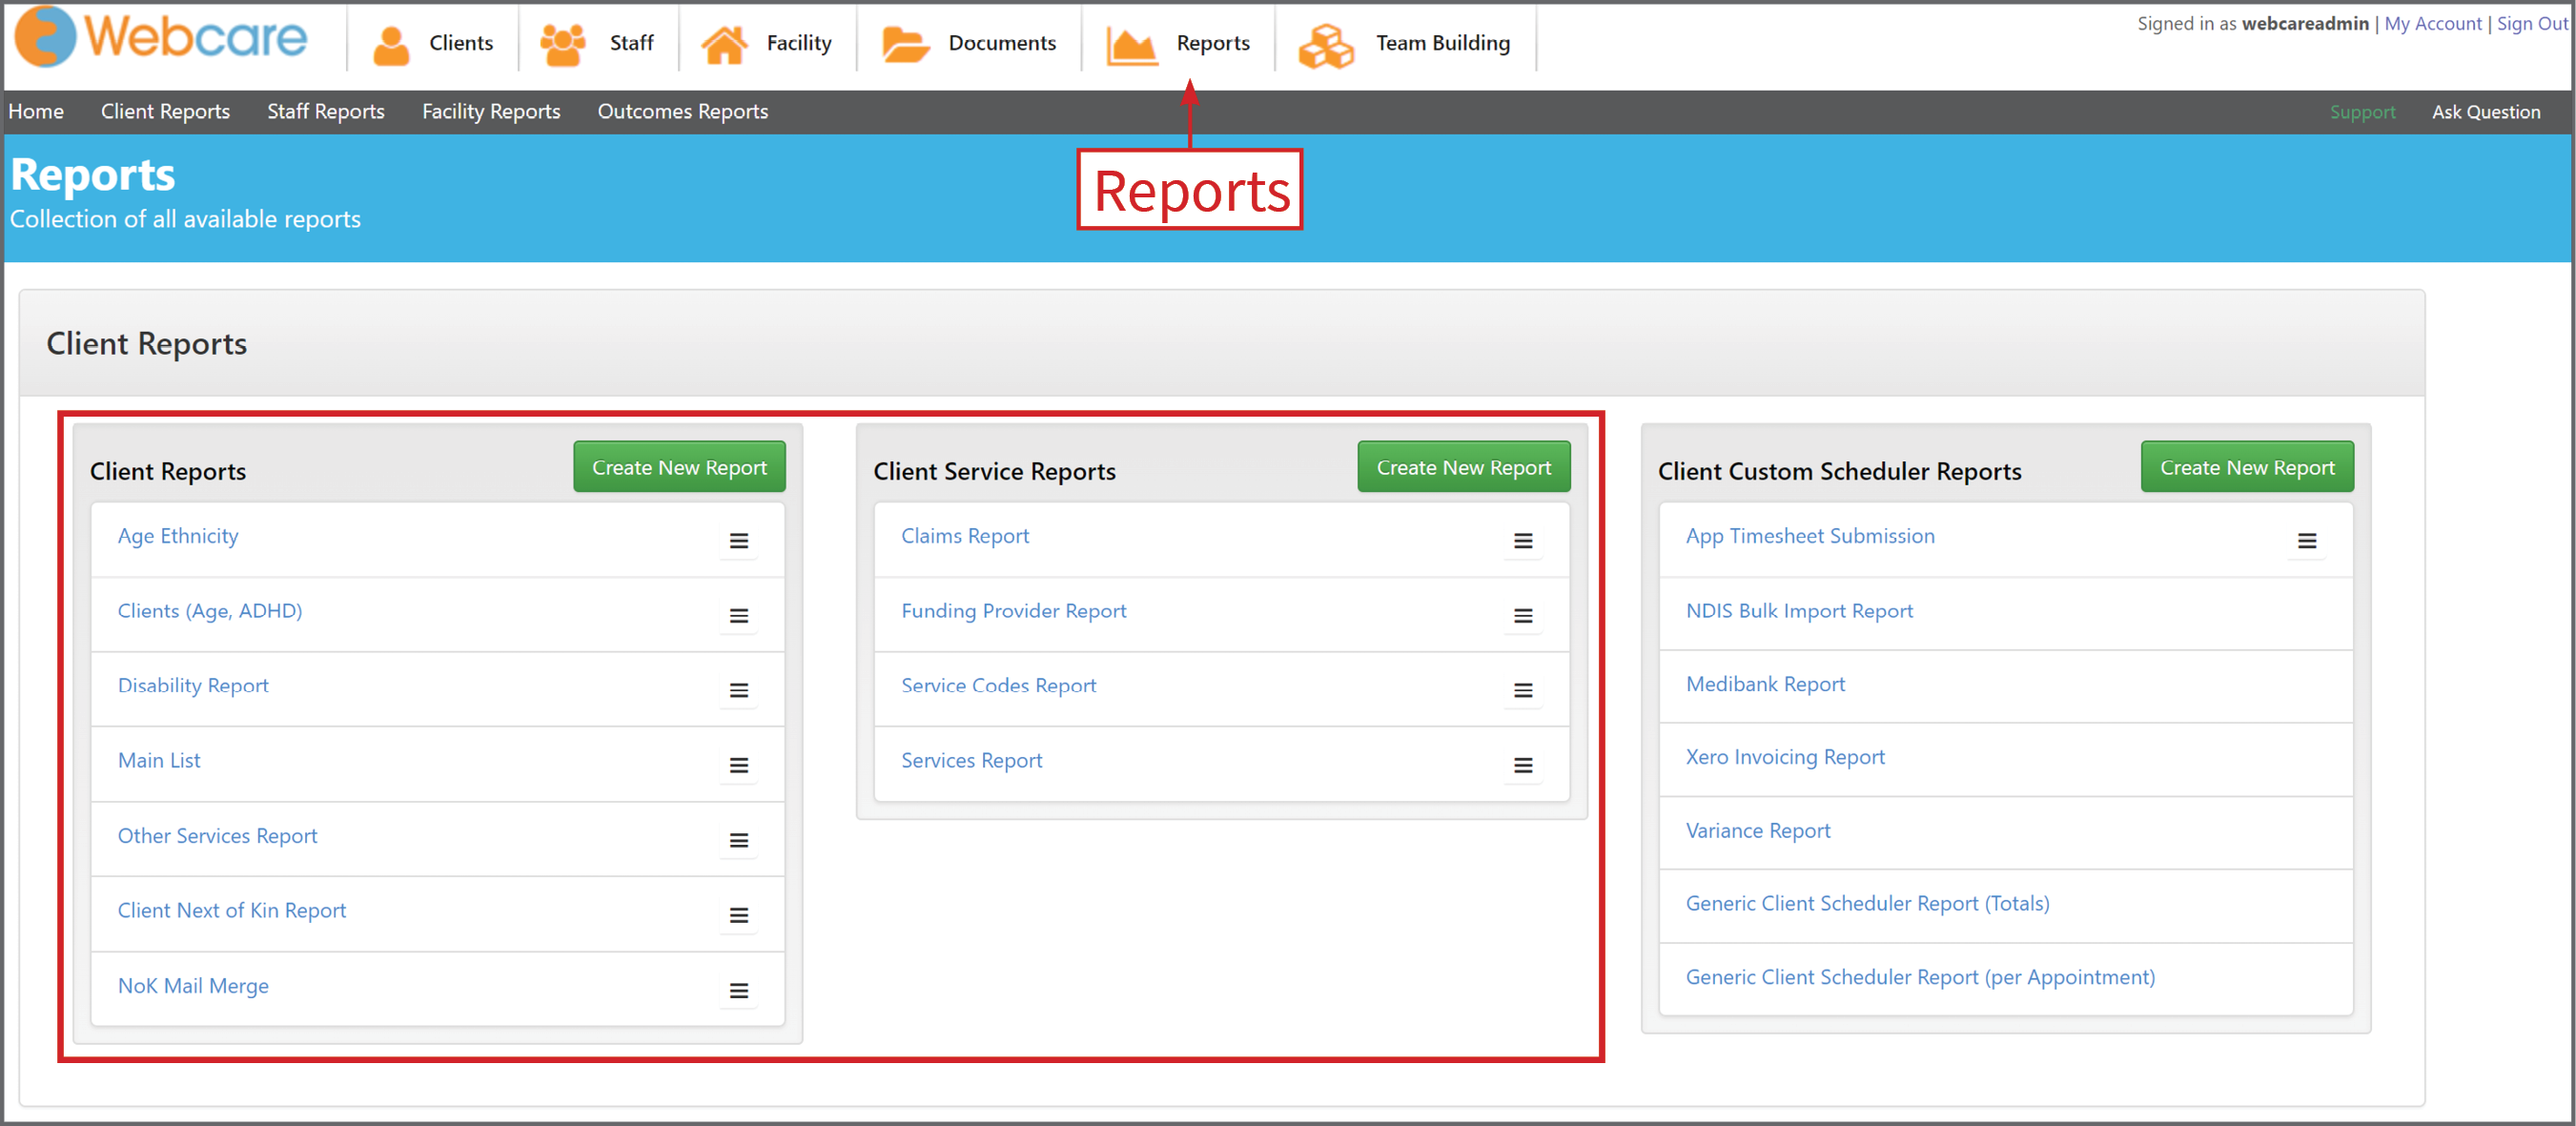Expand the menu for NoK Mail Merge

tap(739, 991)
